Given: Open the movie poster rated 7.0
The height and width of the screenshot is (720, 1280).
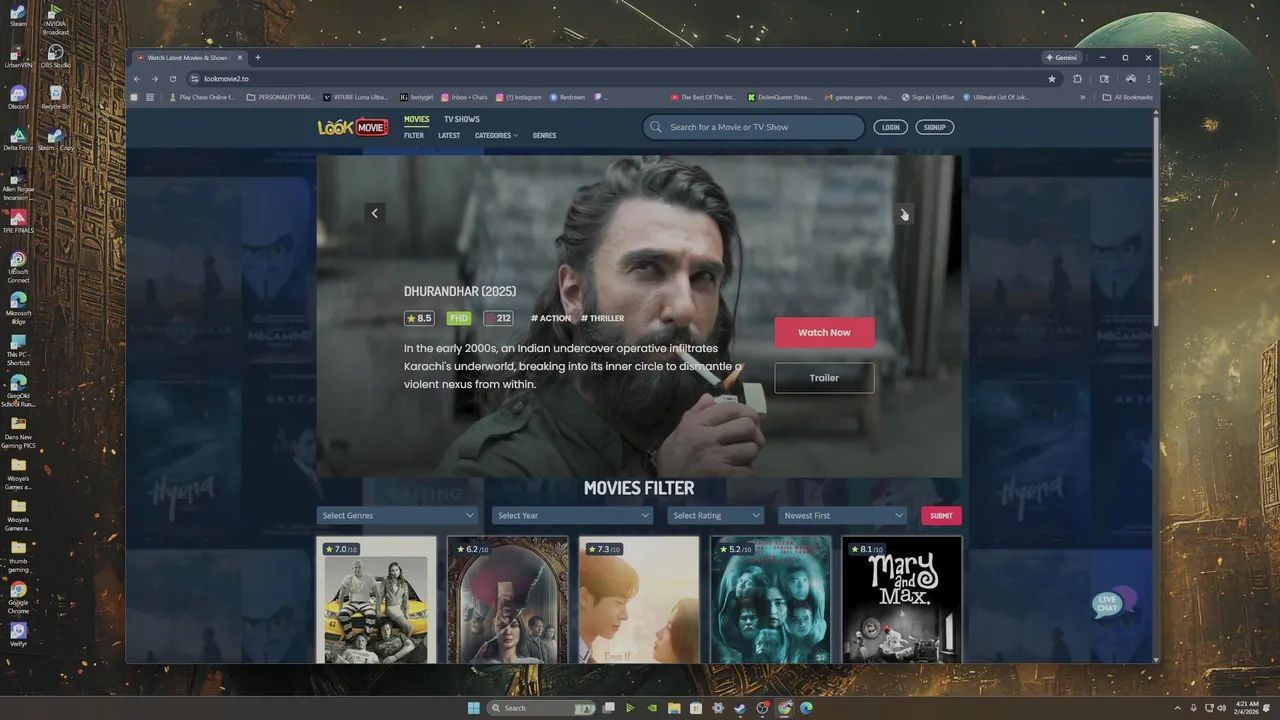Looking at the screenshot, I should 376,600.
